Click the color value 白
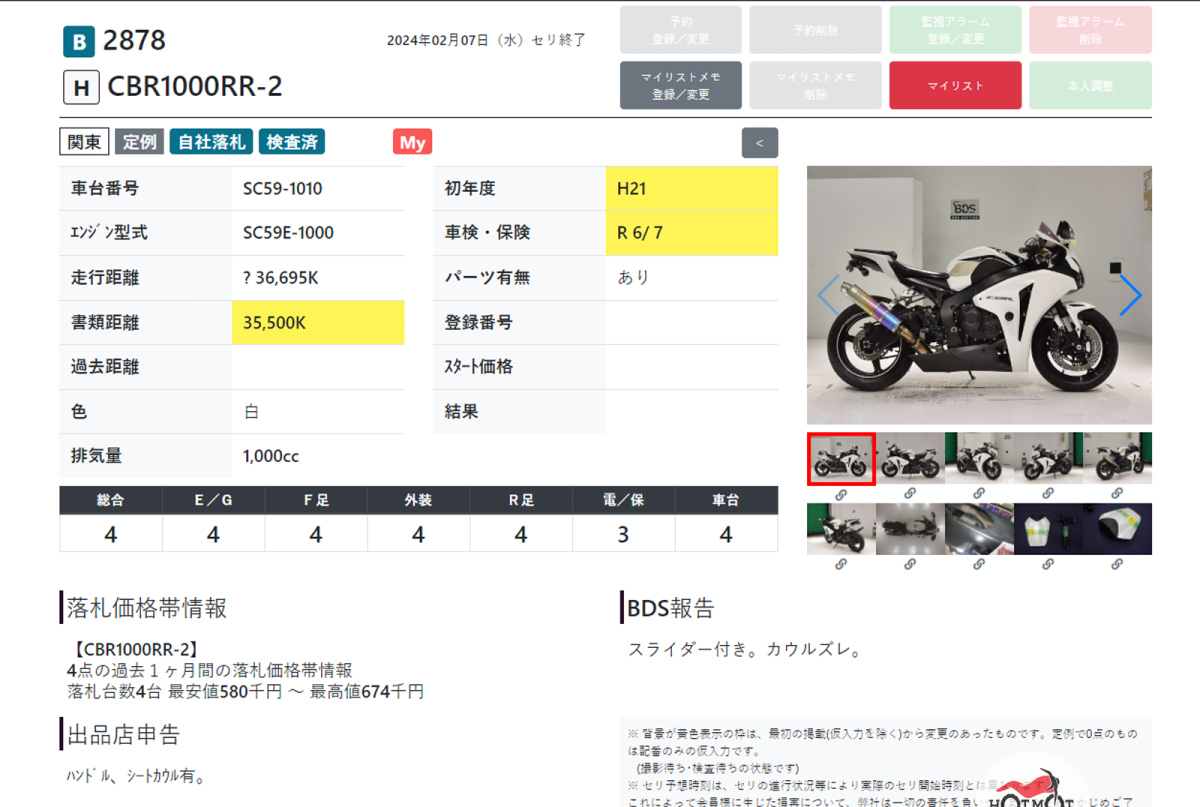Viewport: 1200px width, 807px height. [x=252, y=412]
